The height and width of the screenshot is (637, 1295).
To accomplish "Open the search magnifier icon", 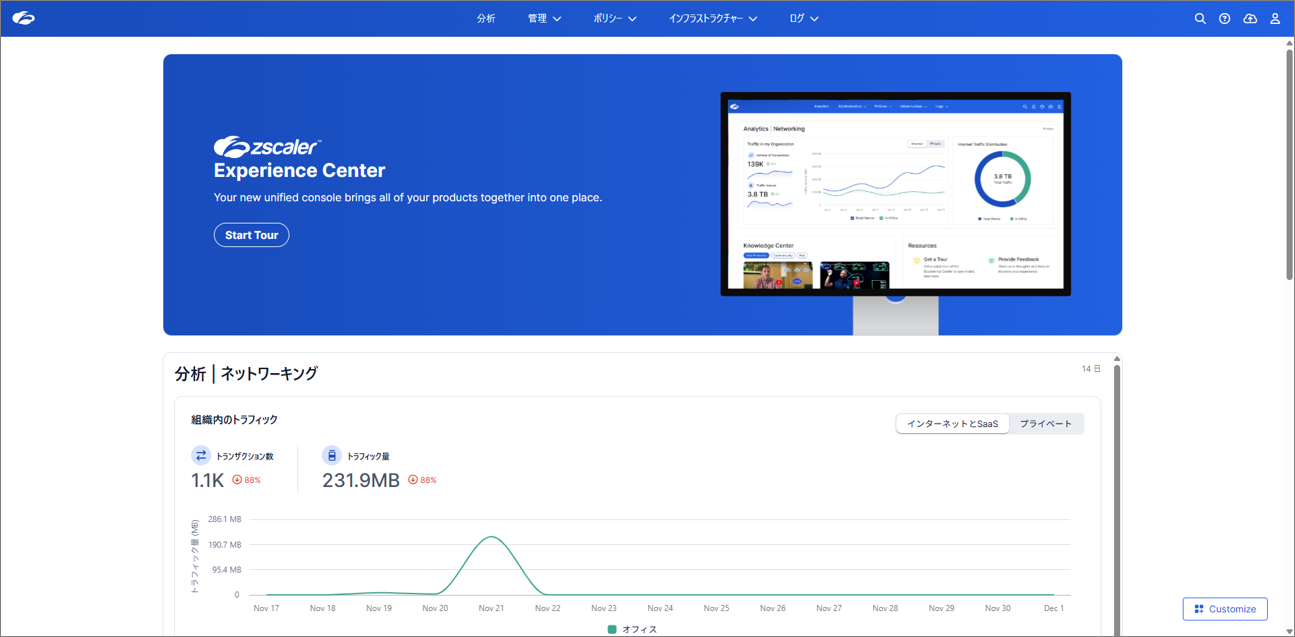I will pos(1200,19).
